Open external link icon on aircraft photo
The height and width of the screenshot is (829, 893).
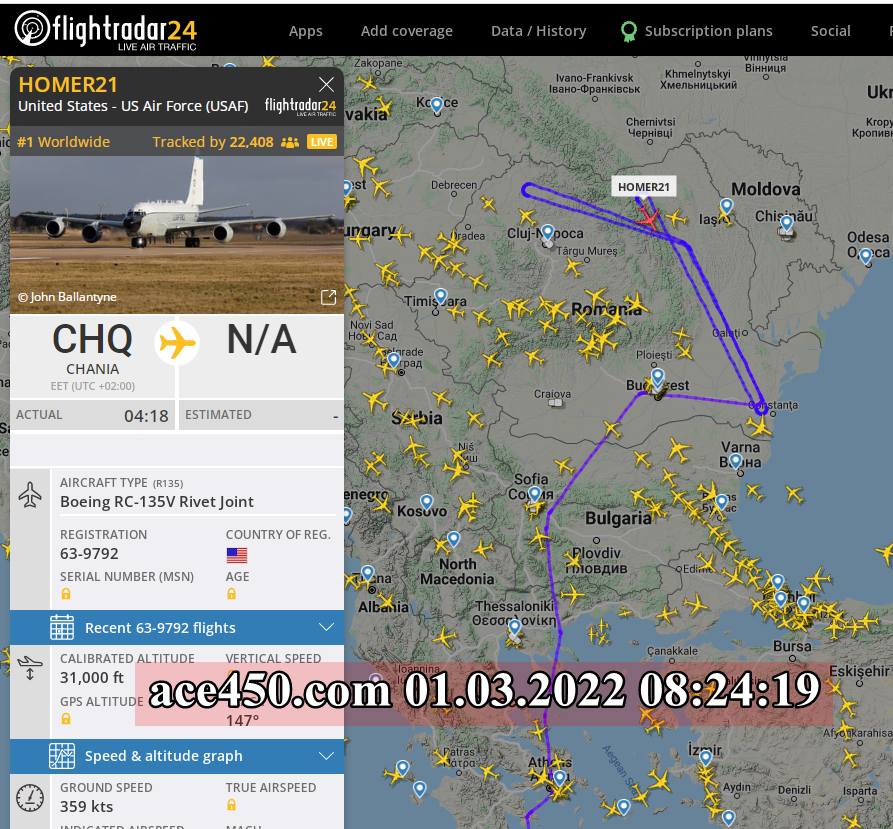tap(328, 297)
